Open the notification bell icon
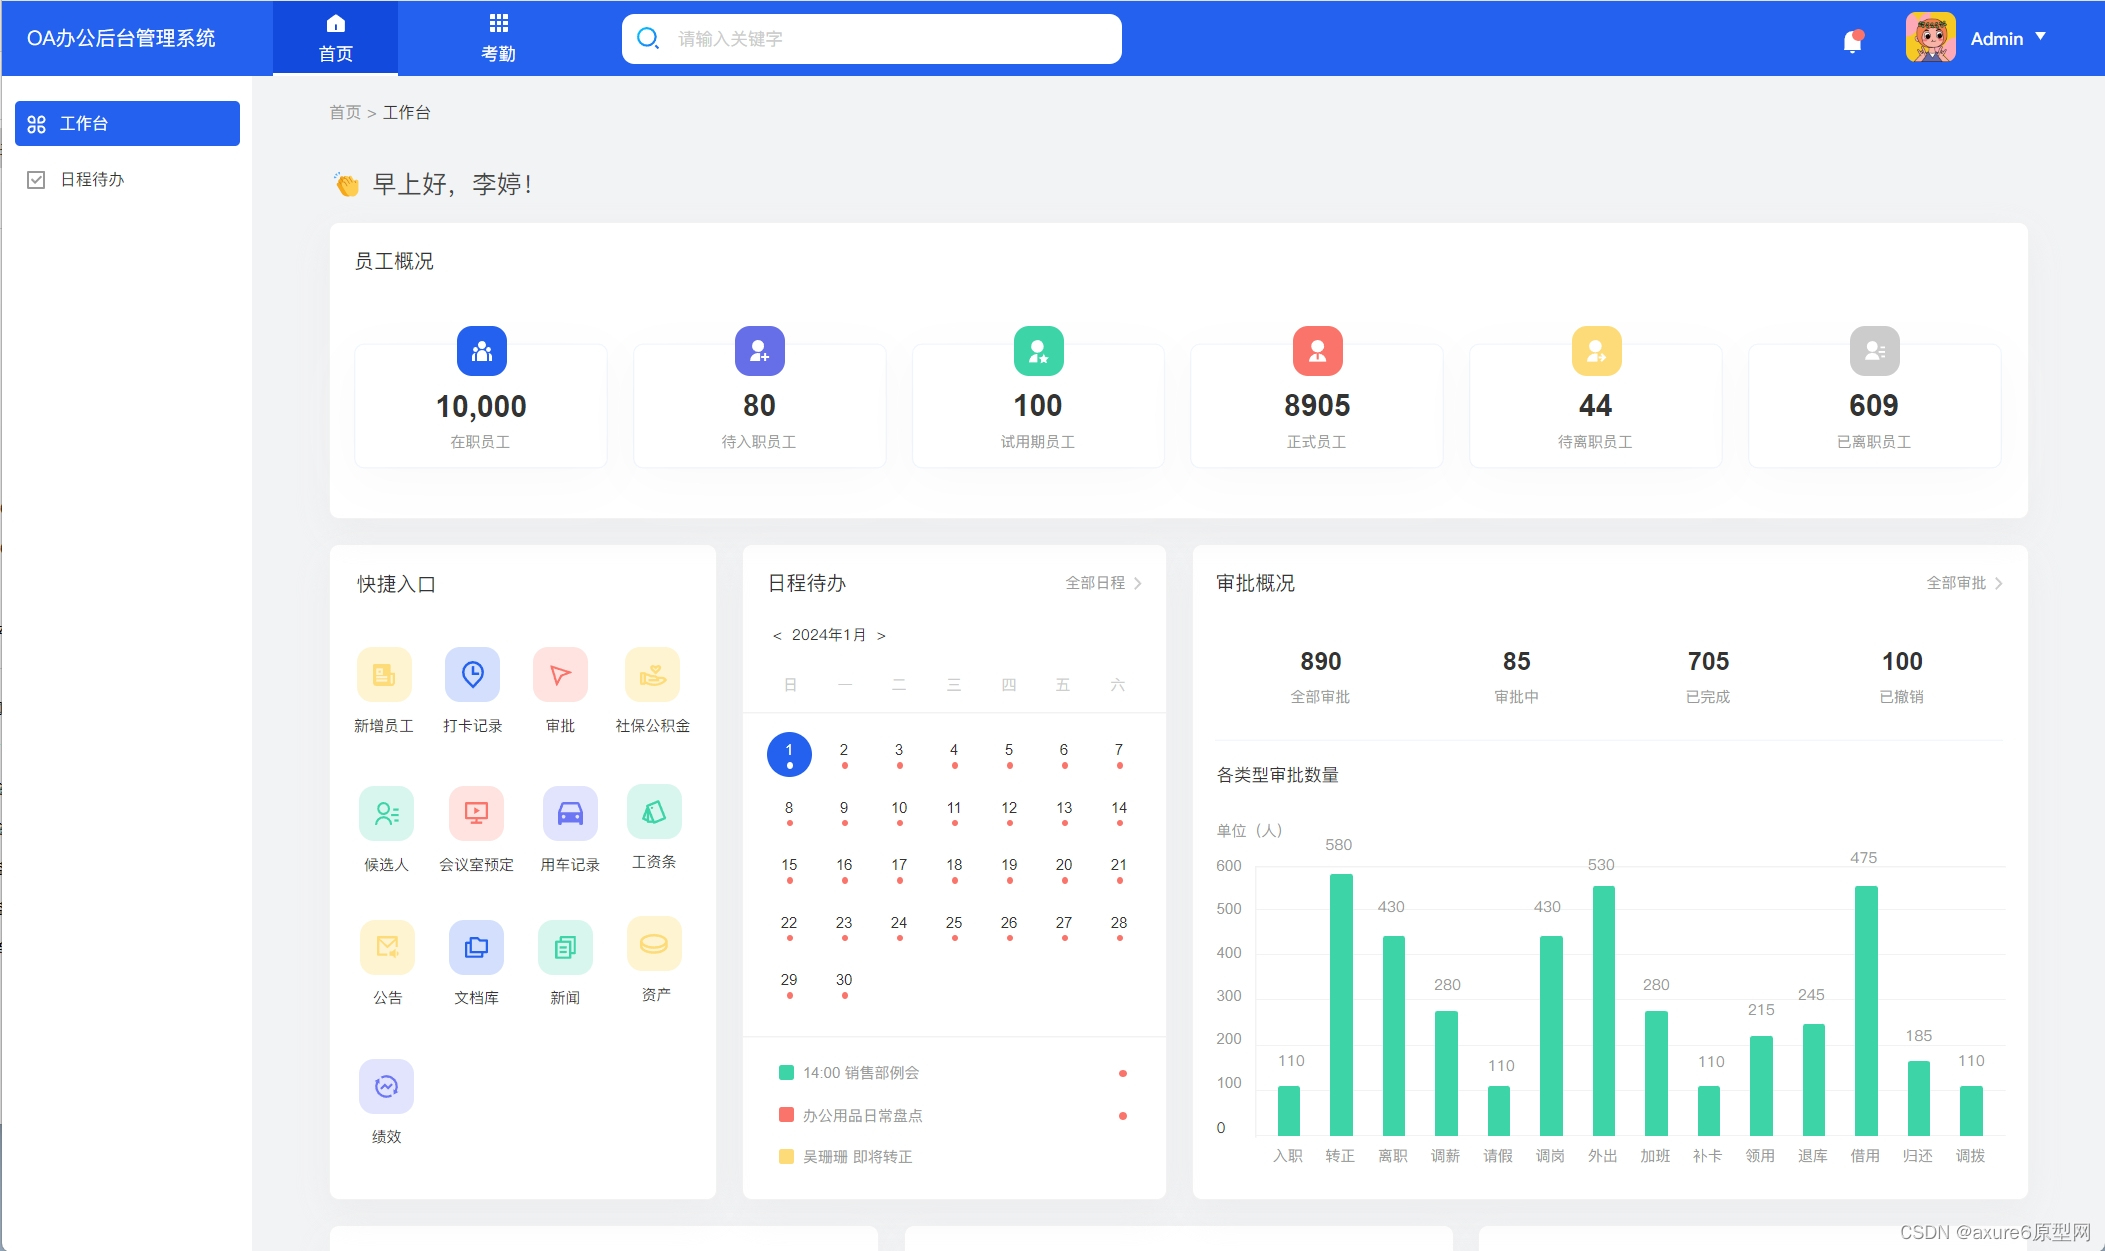Viewport: 2105px width, 1251px height. point(1853,38)
